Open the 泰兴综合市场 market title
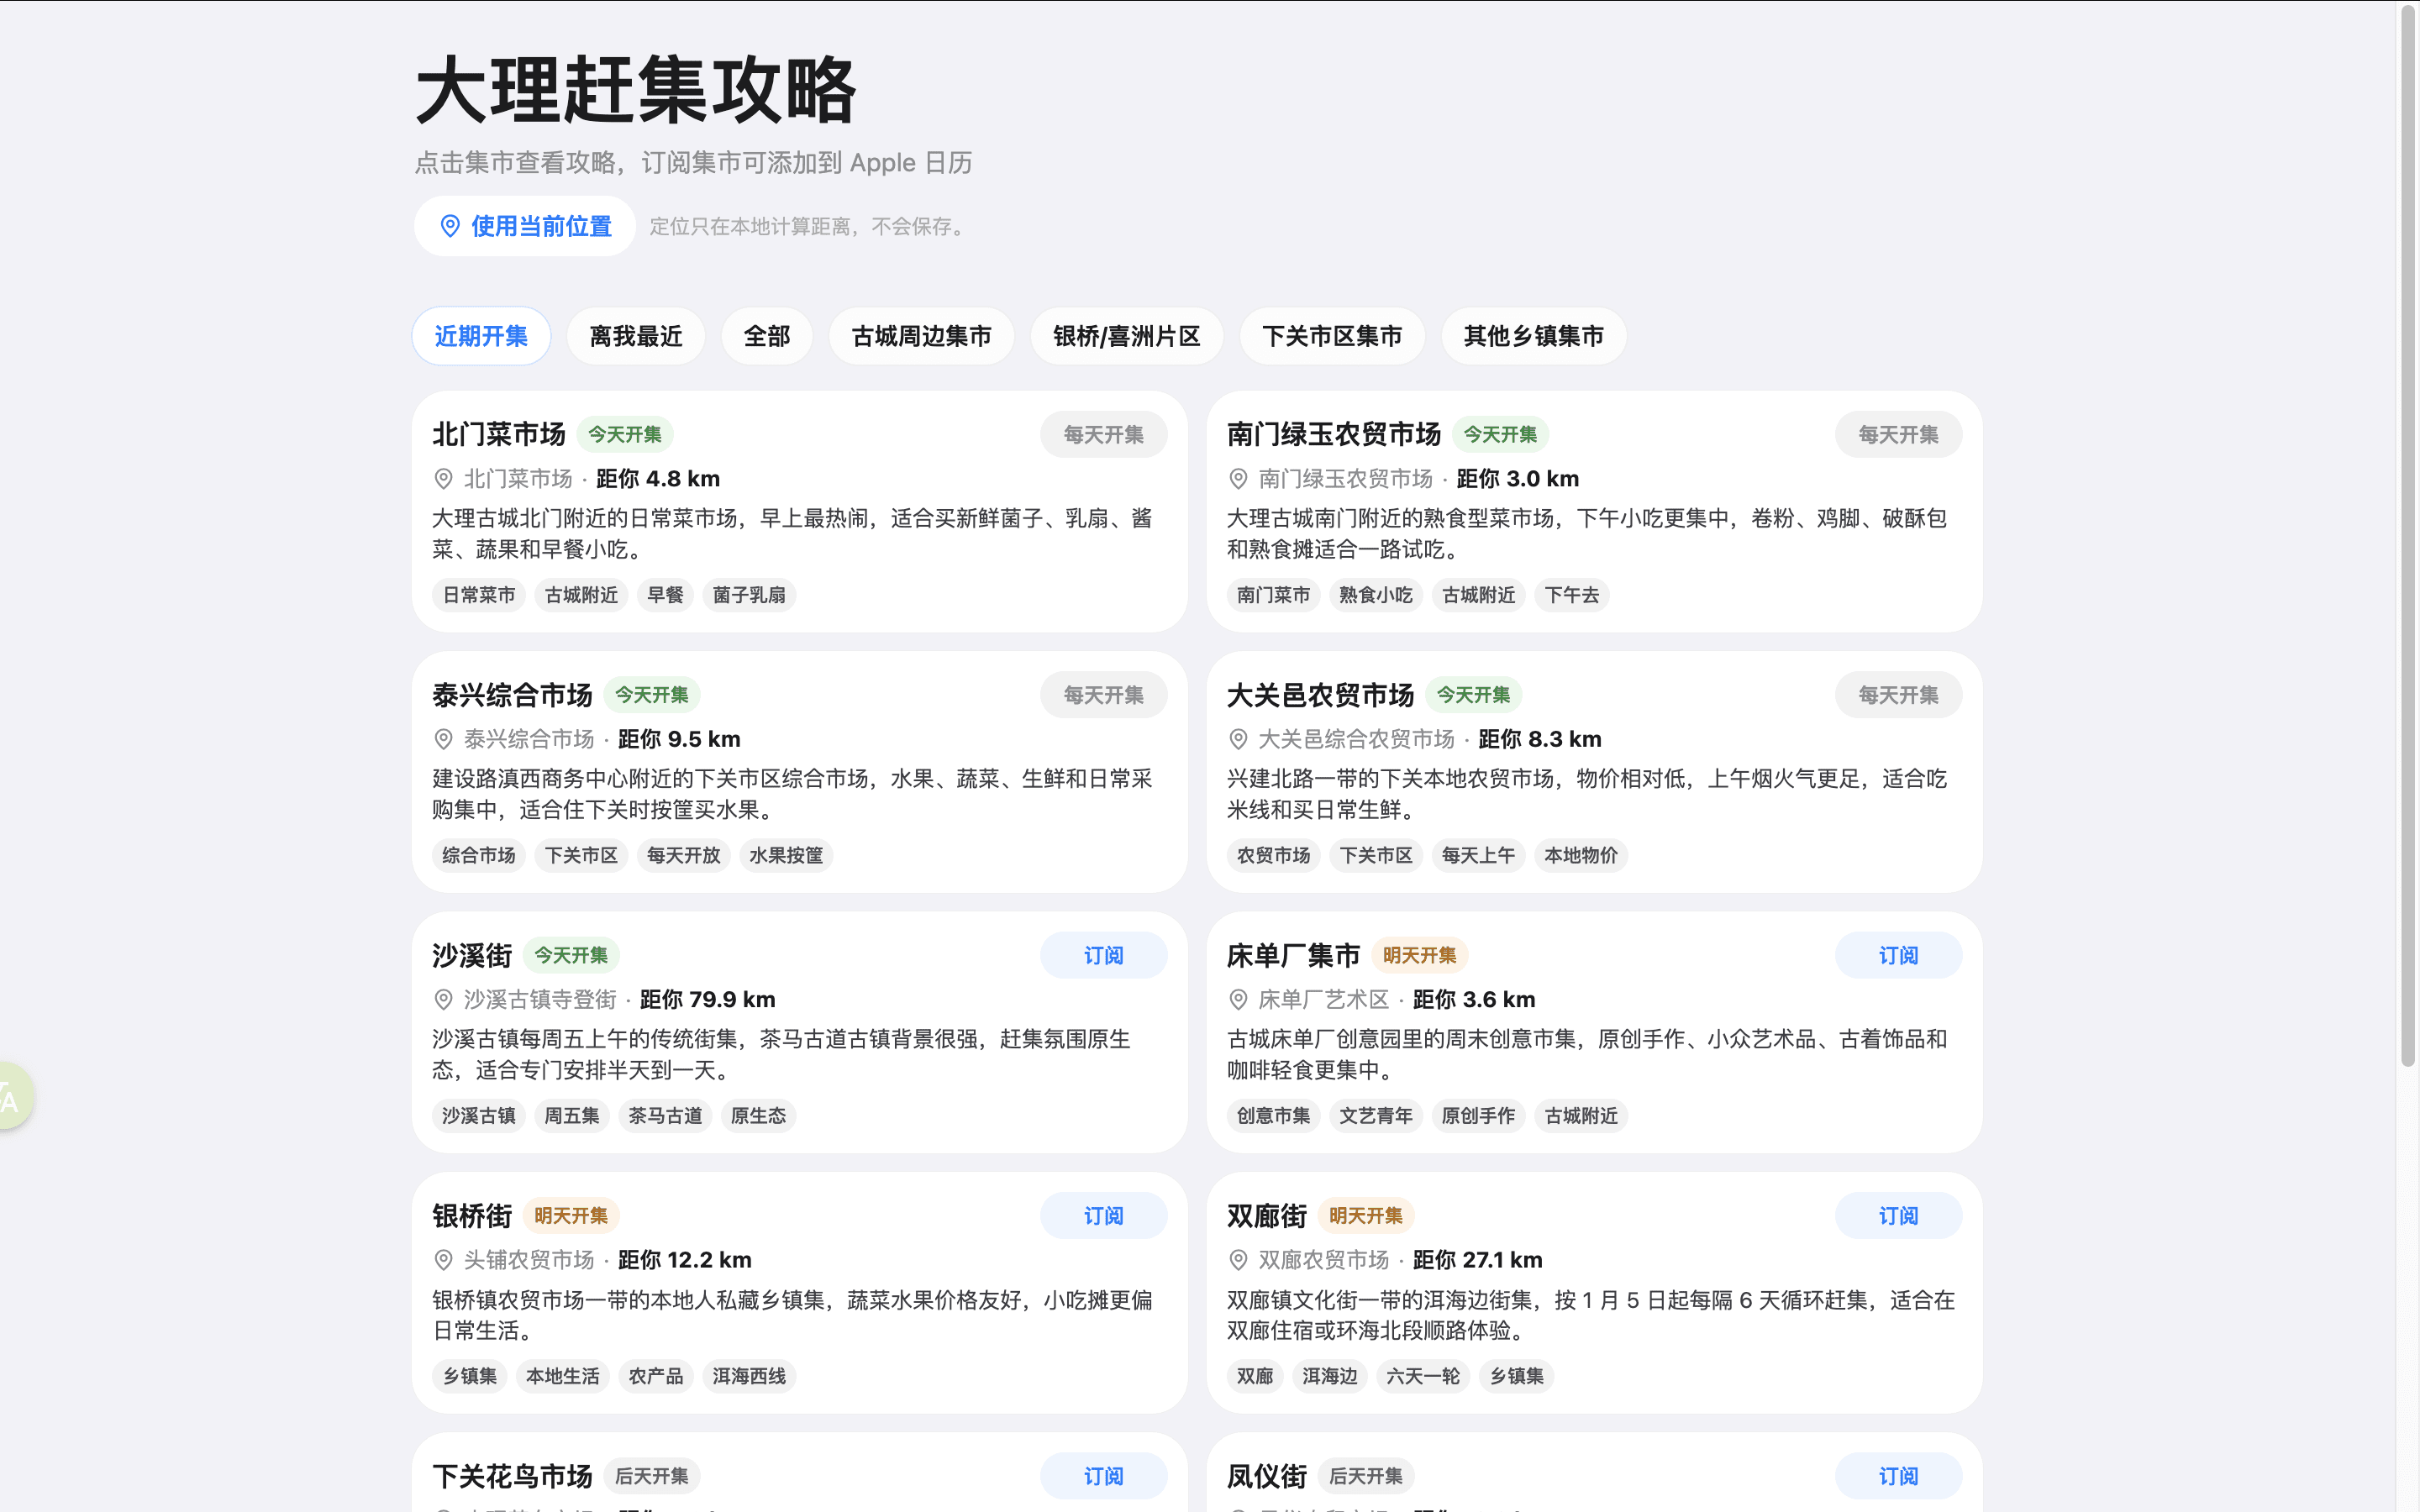Viewport: 2420px width, 1512px height. (x=512, y=695)
